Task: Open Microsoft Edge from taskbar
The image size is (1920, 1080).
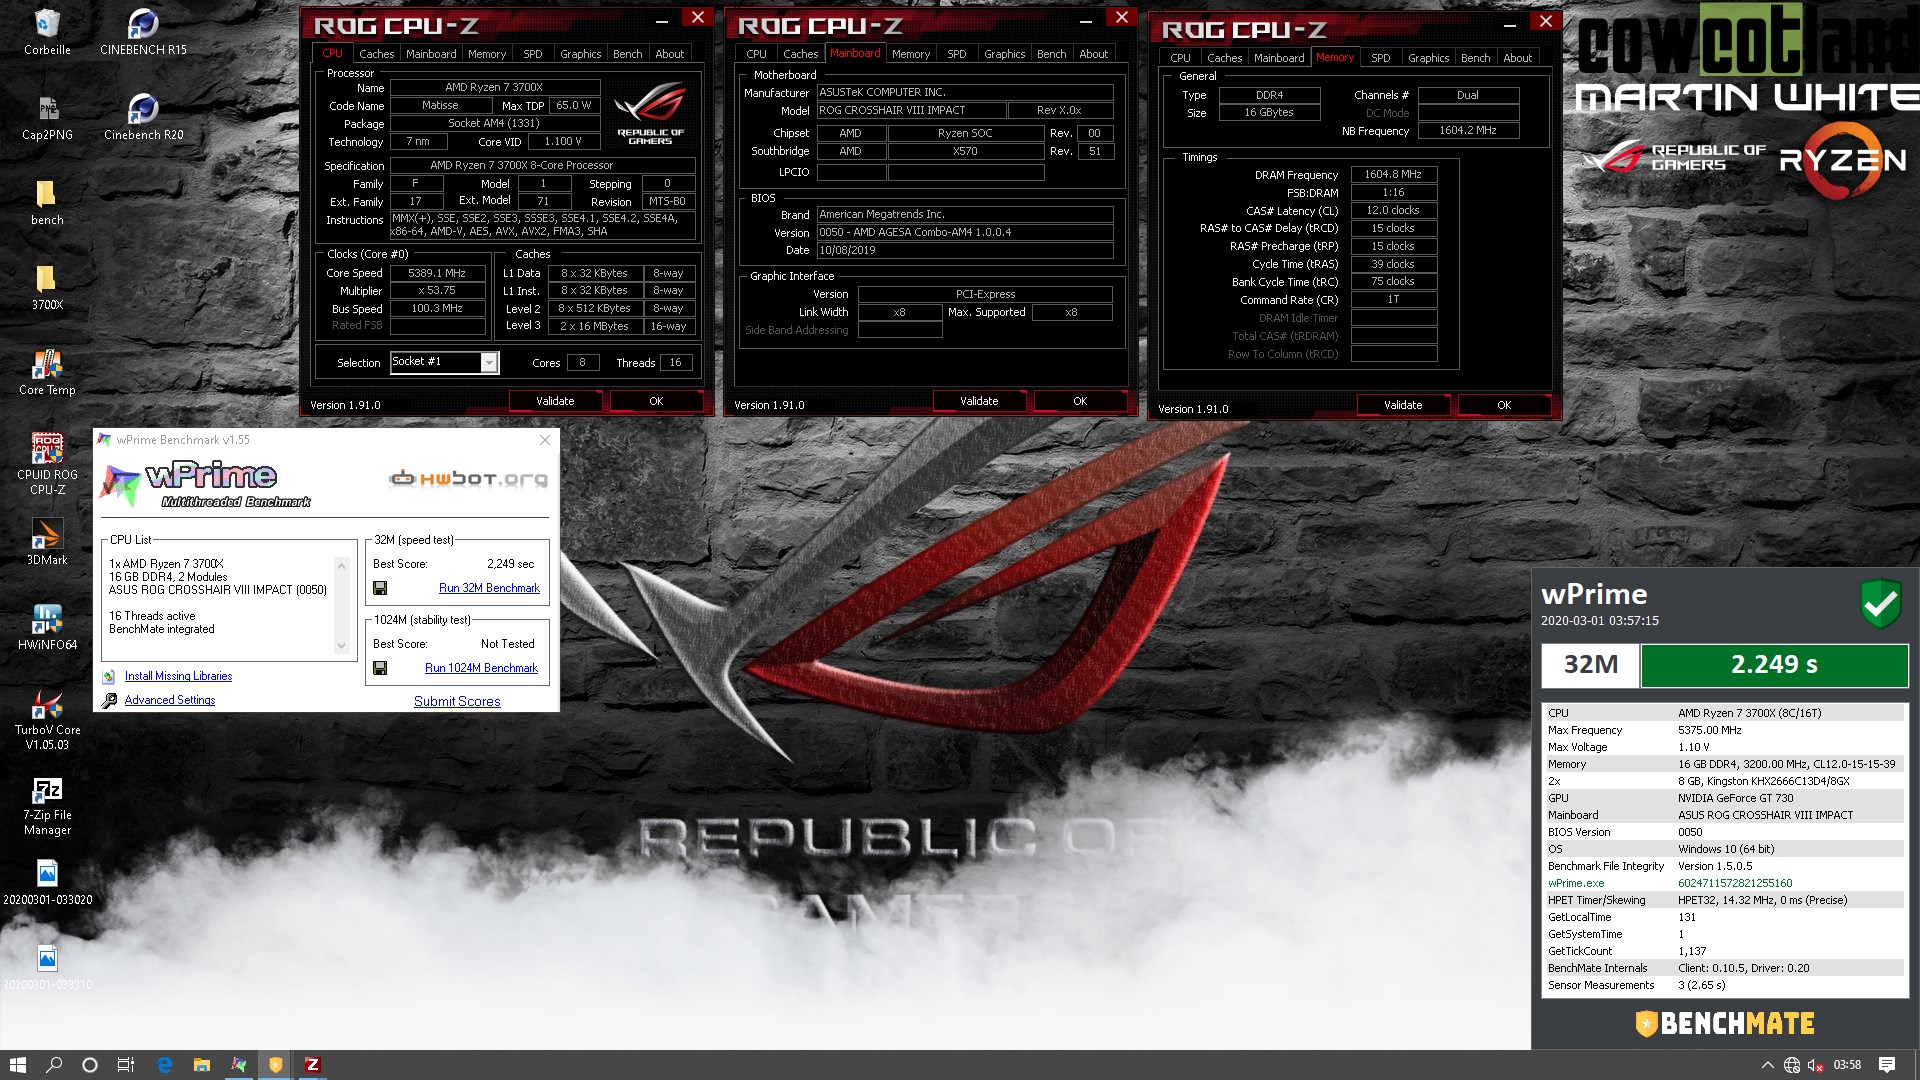Action: [165, 1065]
